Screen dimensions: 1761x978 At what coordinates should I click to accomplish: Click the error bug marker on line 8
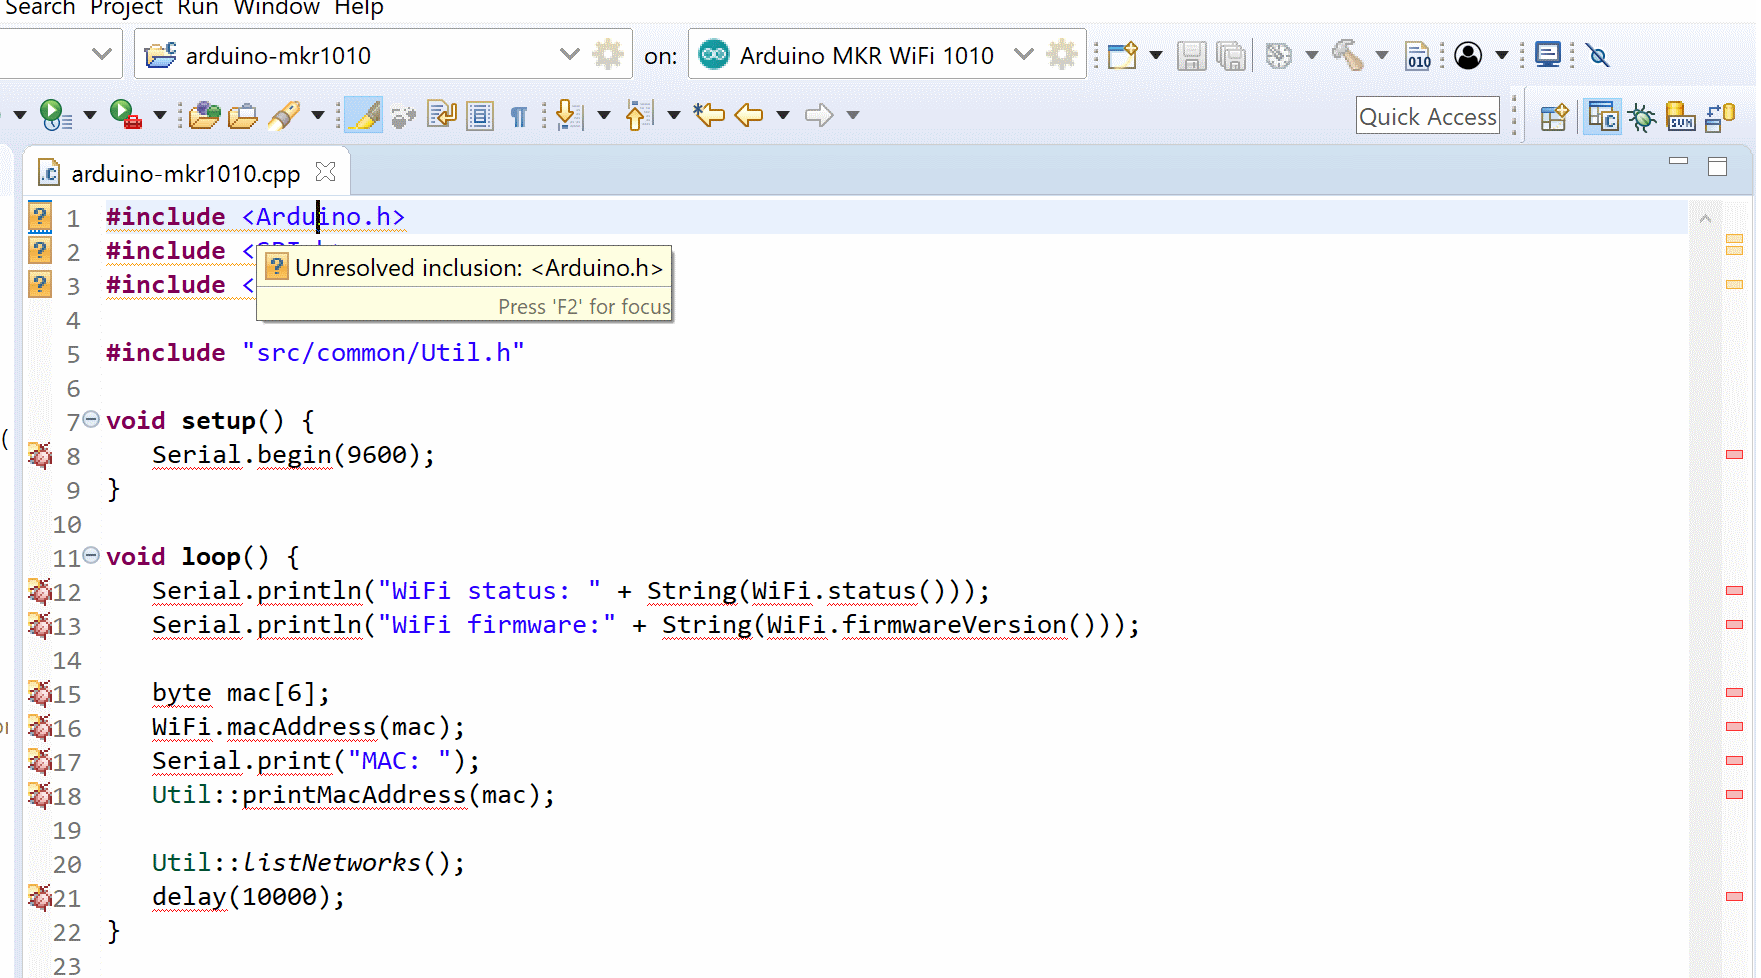[x=40, y=455]
